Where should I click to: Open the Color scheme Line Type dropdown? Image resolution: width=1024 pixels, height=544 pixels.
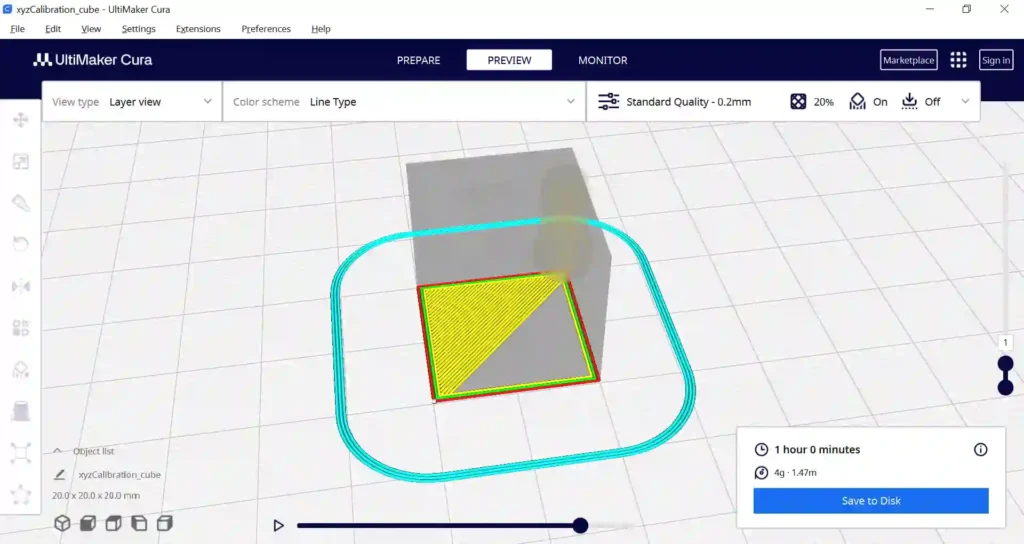[x=404, y=102]
